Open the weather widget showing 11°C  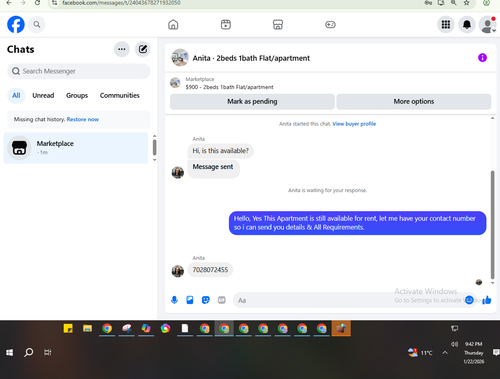point(420,353)
